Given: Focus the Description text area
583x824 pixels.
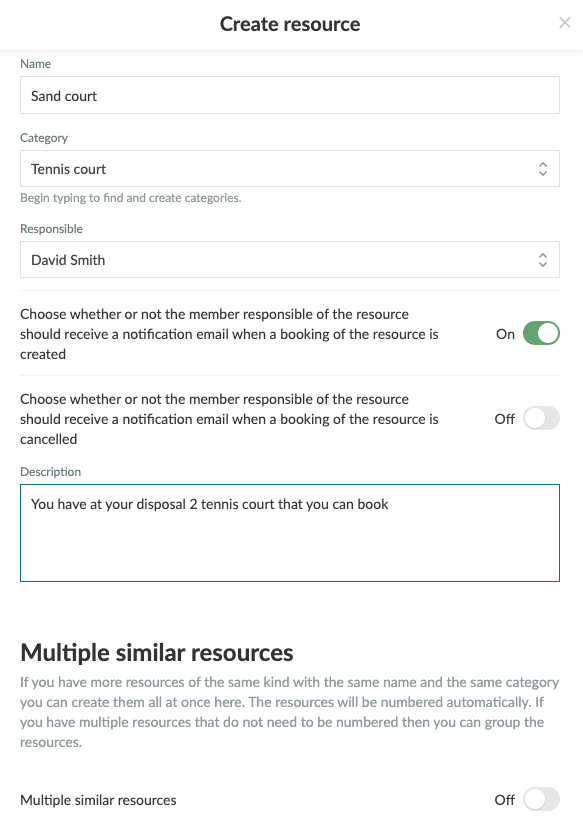Looking at the screenshot, I should pos(290,533).
